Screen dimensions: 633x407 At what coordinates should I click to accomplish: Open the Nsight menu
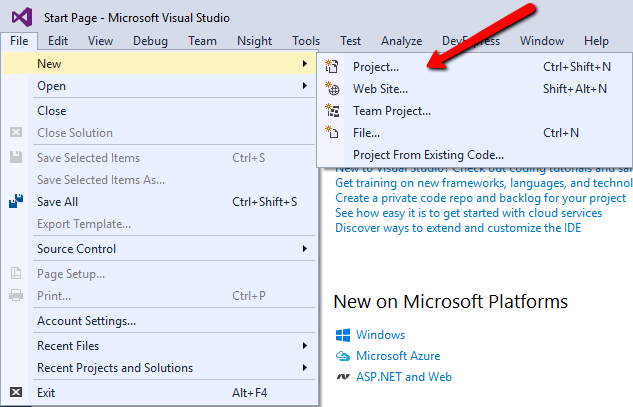pyautogui.click(x=254, y=41)
